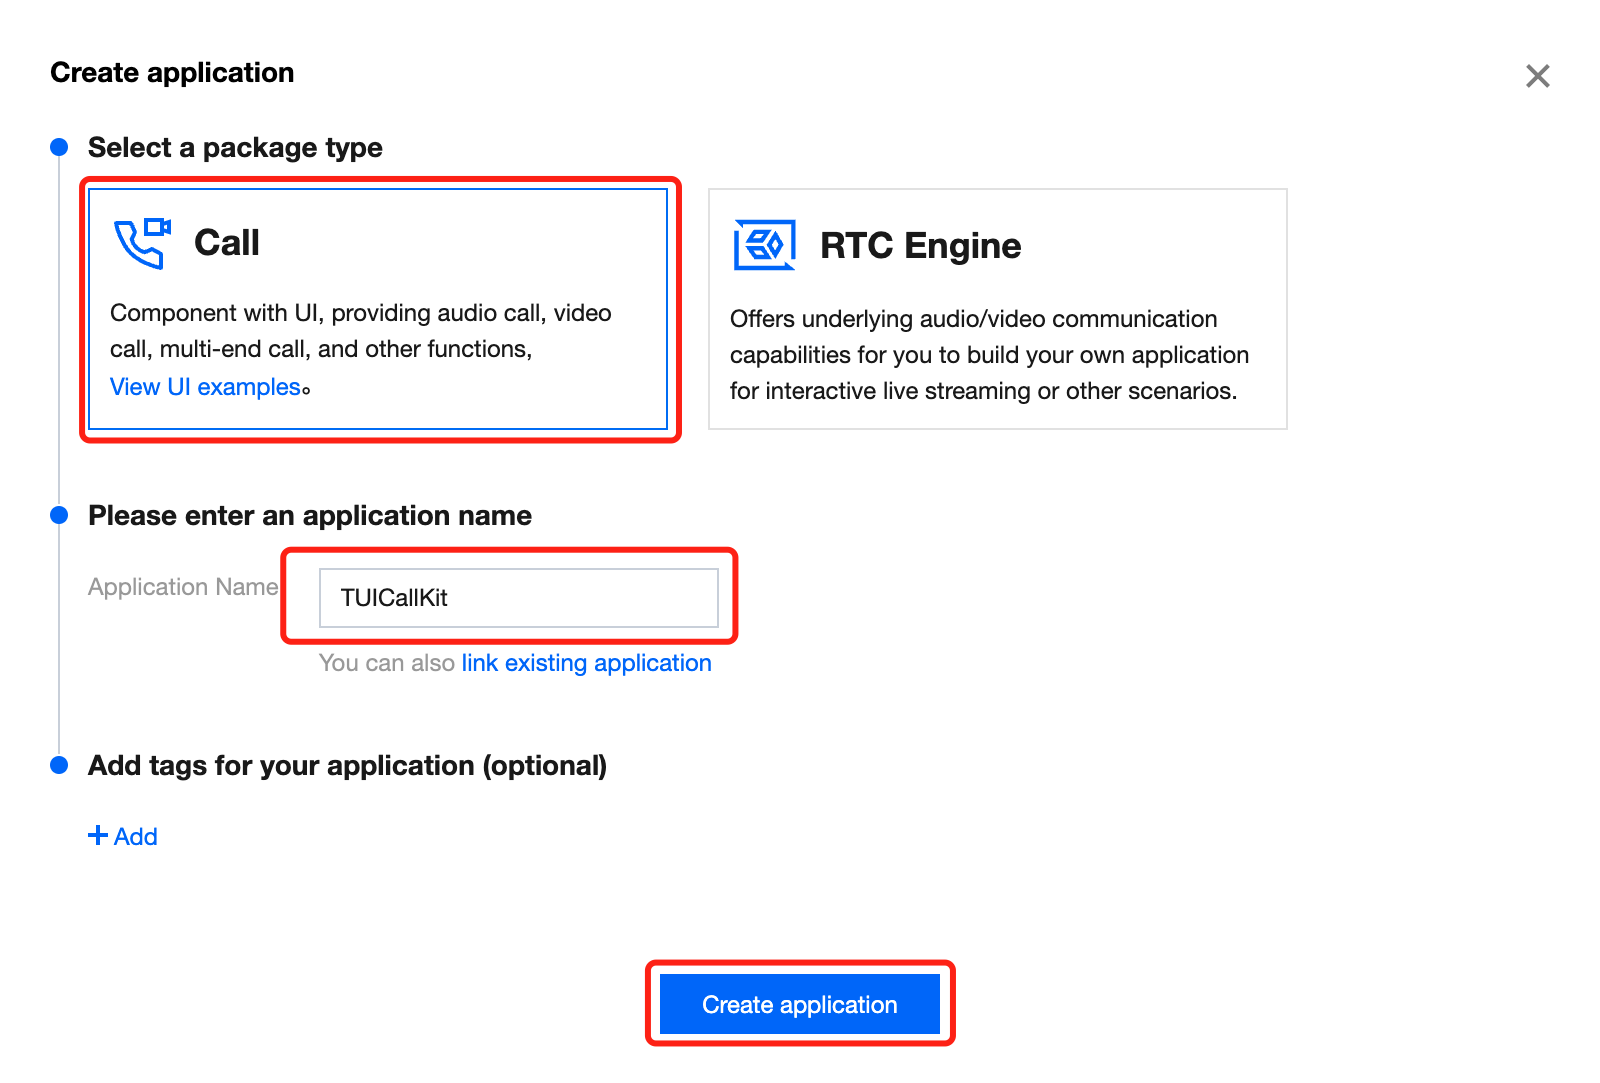Screen dimensions: 1600x1083
Task: Click the application name step bullet
Action: [x=59, y=515]
